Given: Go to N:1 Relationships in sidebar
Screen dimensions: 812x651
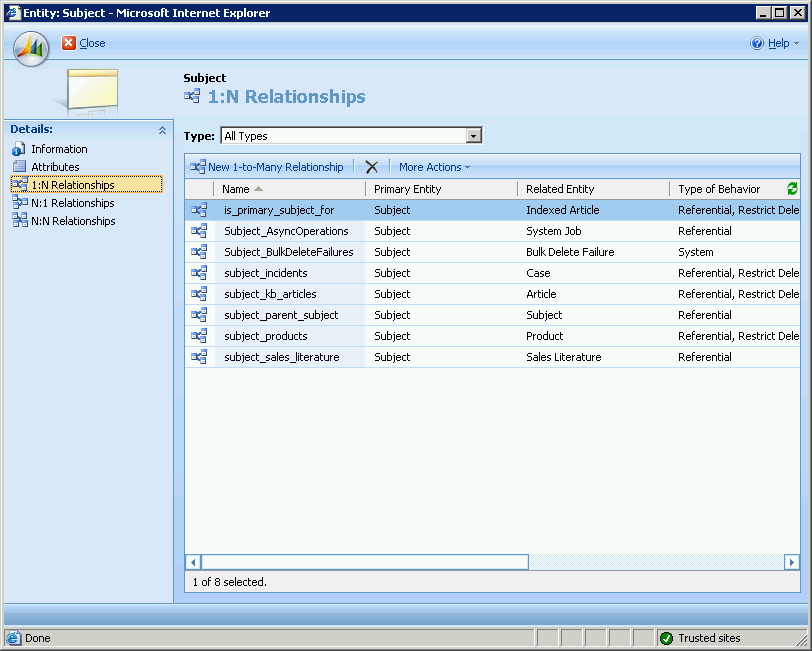Looking at the screenshot, I should (x=72, y=203).
